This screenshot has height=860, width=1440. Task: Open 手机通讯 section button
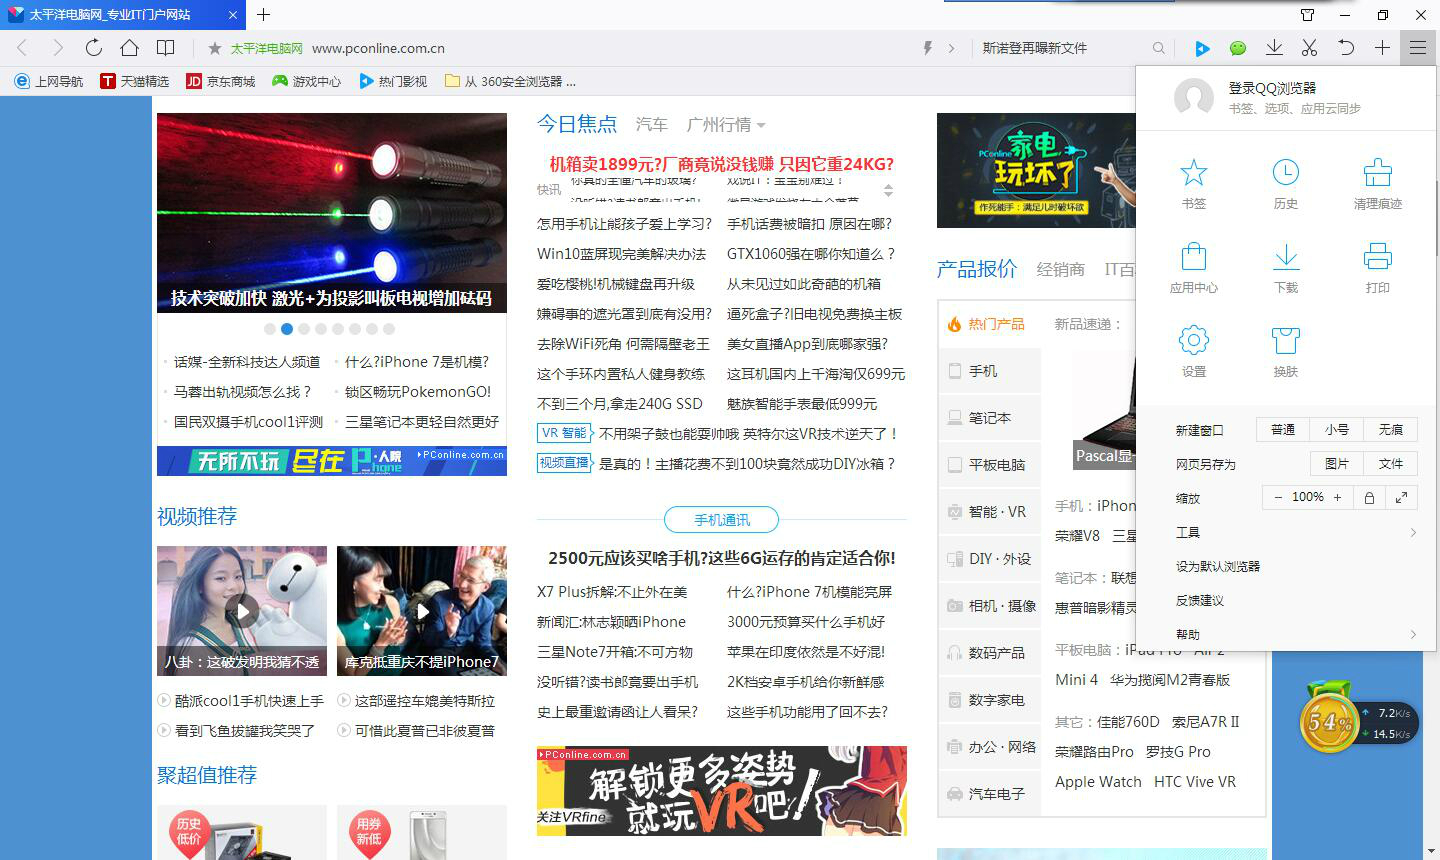pos(722,520)
